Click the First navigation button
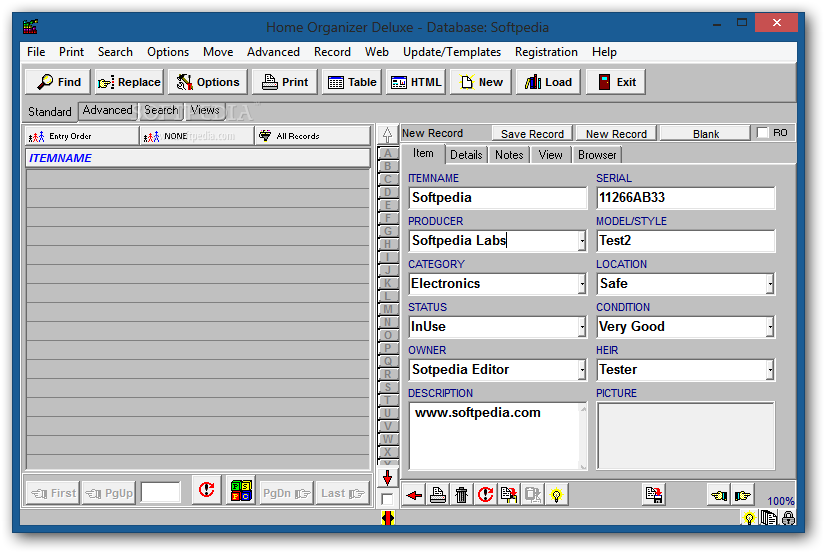This screenshot has width=825, height=553. tap(53, 494)
